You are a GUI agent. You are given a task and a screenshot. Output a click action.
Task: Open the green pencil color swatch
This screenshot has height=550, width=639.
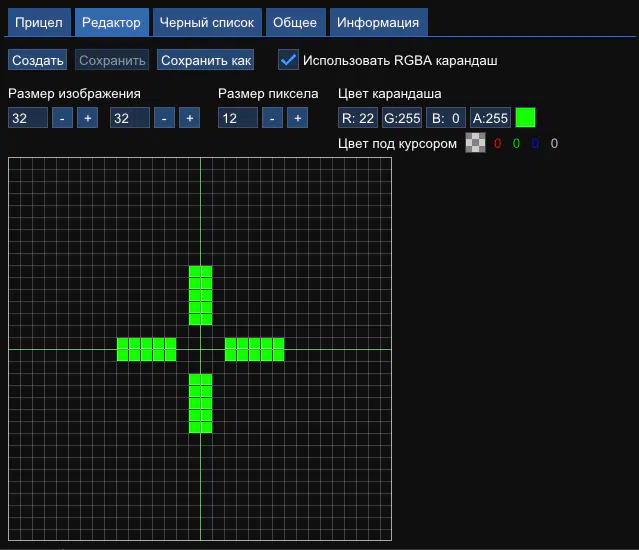click(525, 118)
